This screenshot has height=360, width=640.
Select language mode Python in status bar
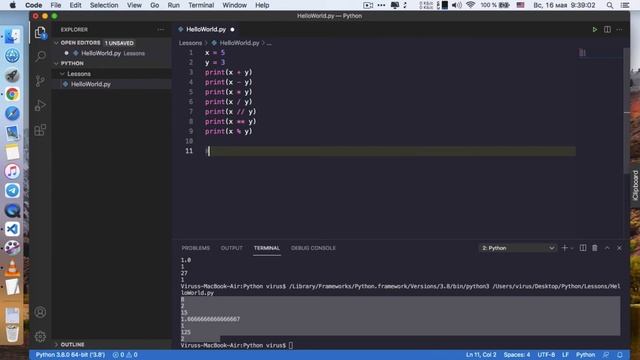click(585, 355)
